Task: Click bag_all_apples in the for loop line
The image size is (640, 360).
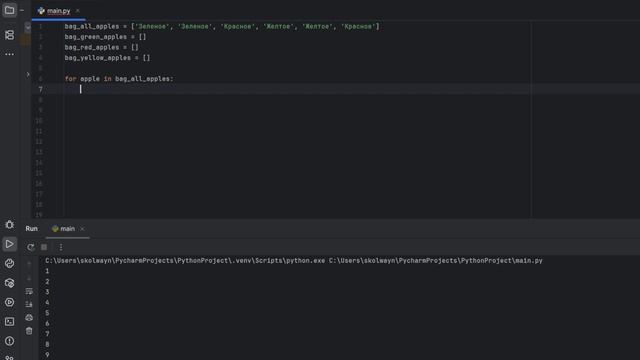Action: [142, 79]
